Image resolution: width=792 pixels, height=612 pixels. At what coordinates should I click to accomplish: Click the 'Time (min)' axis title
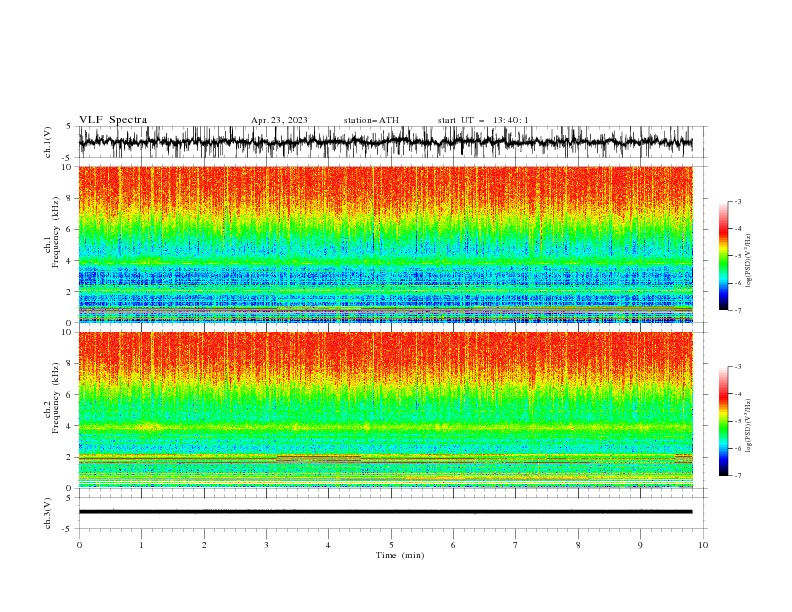pos(400,555)
